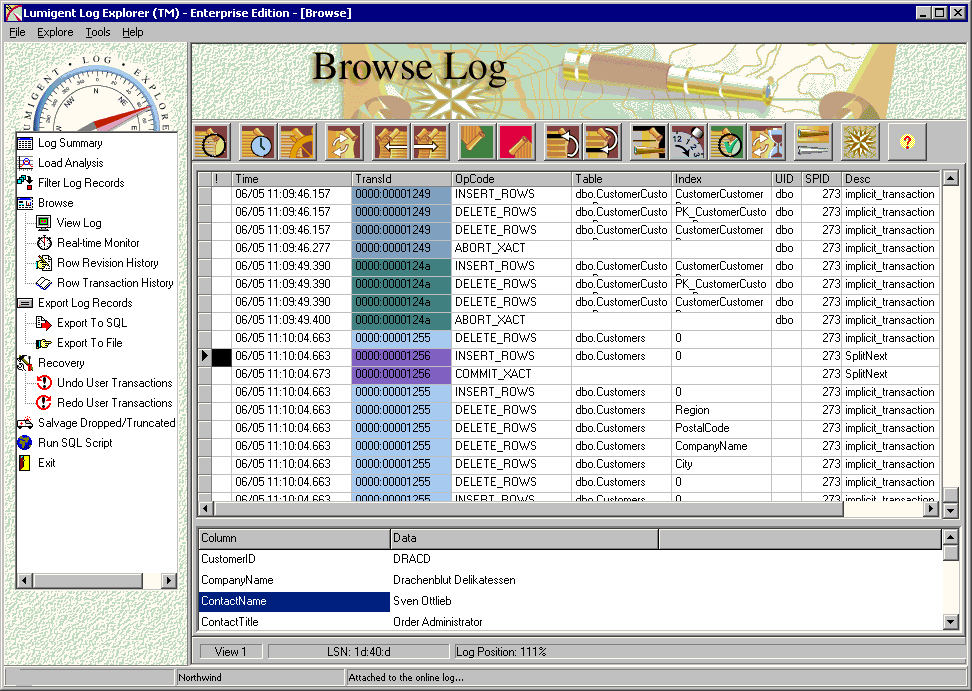
Task: Click the Time column header
Action: [291, 178]
